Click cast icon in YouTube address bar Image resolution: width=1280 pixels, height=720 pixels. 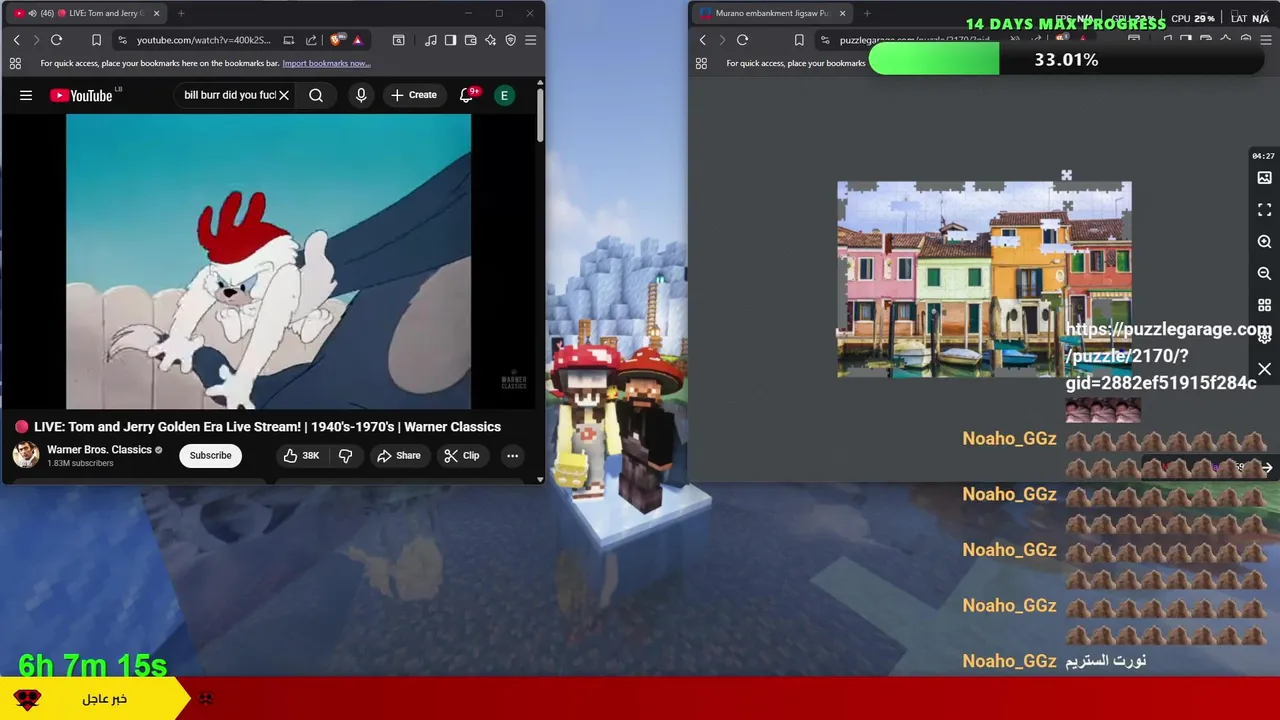tap(288, 40)
